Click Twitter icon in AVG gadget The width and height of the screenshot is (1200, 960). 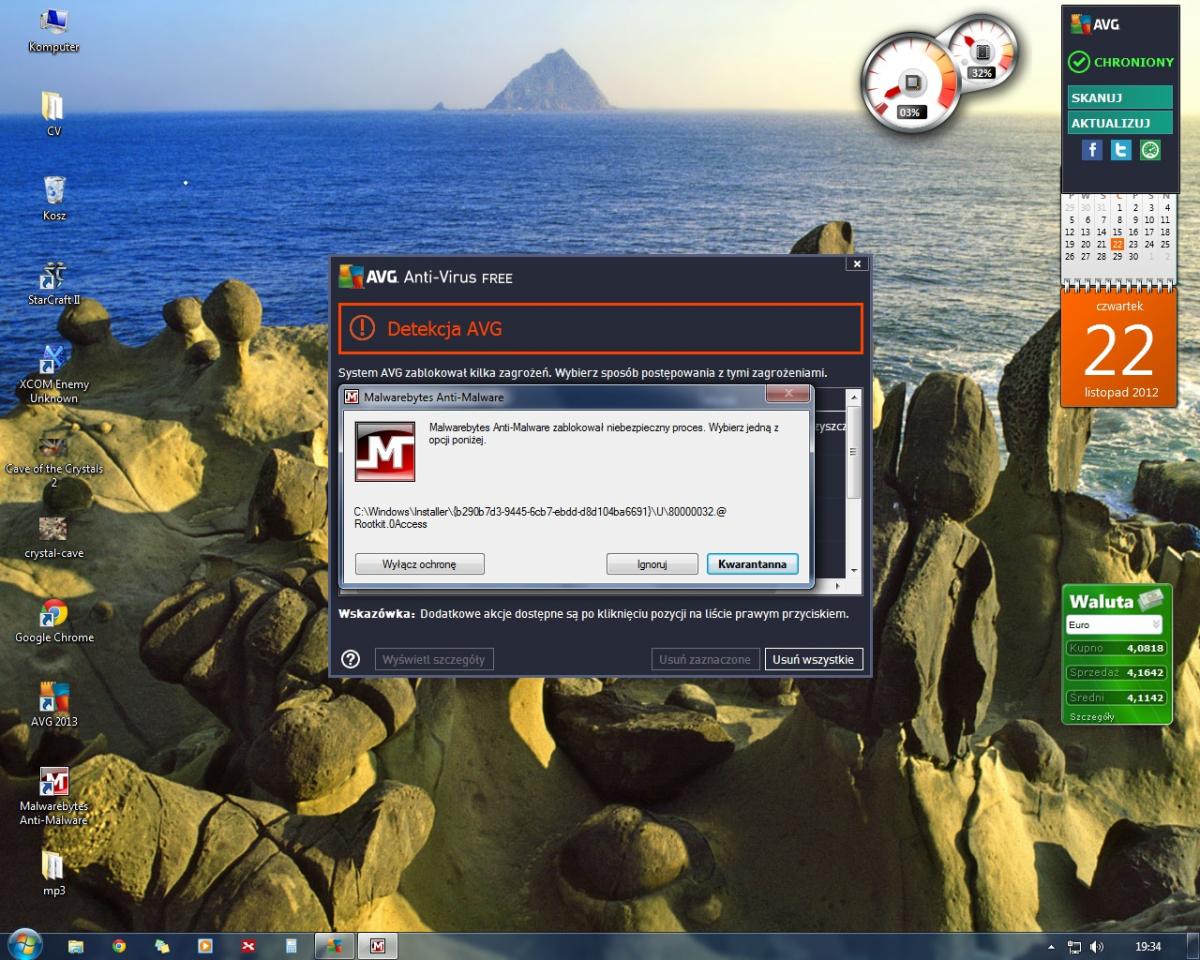click(1121, 150)
